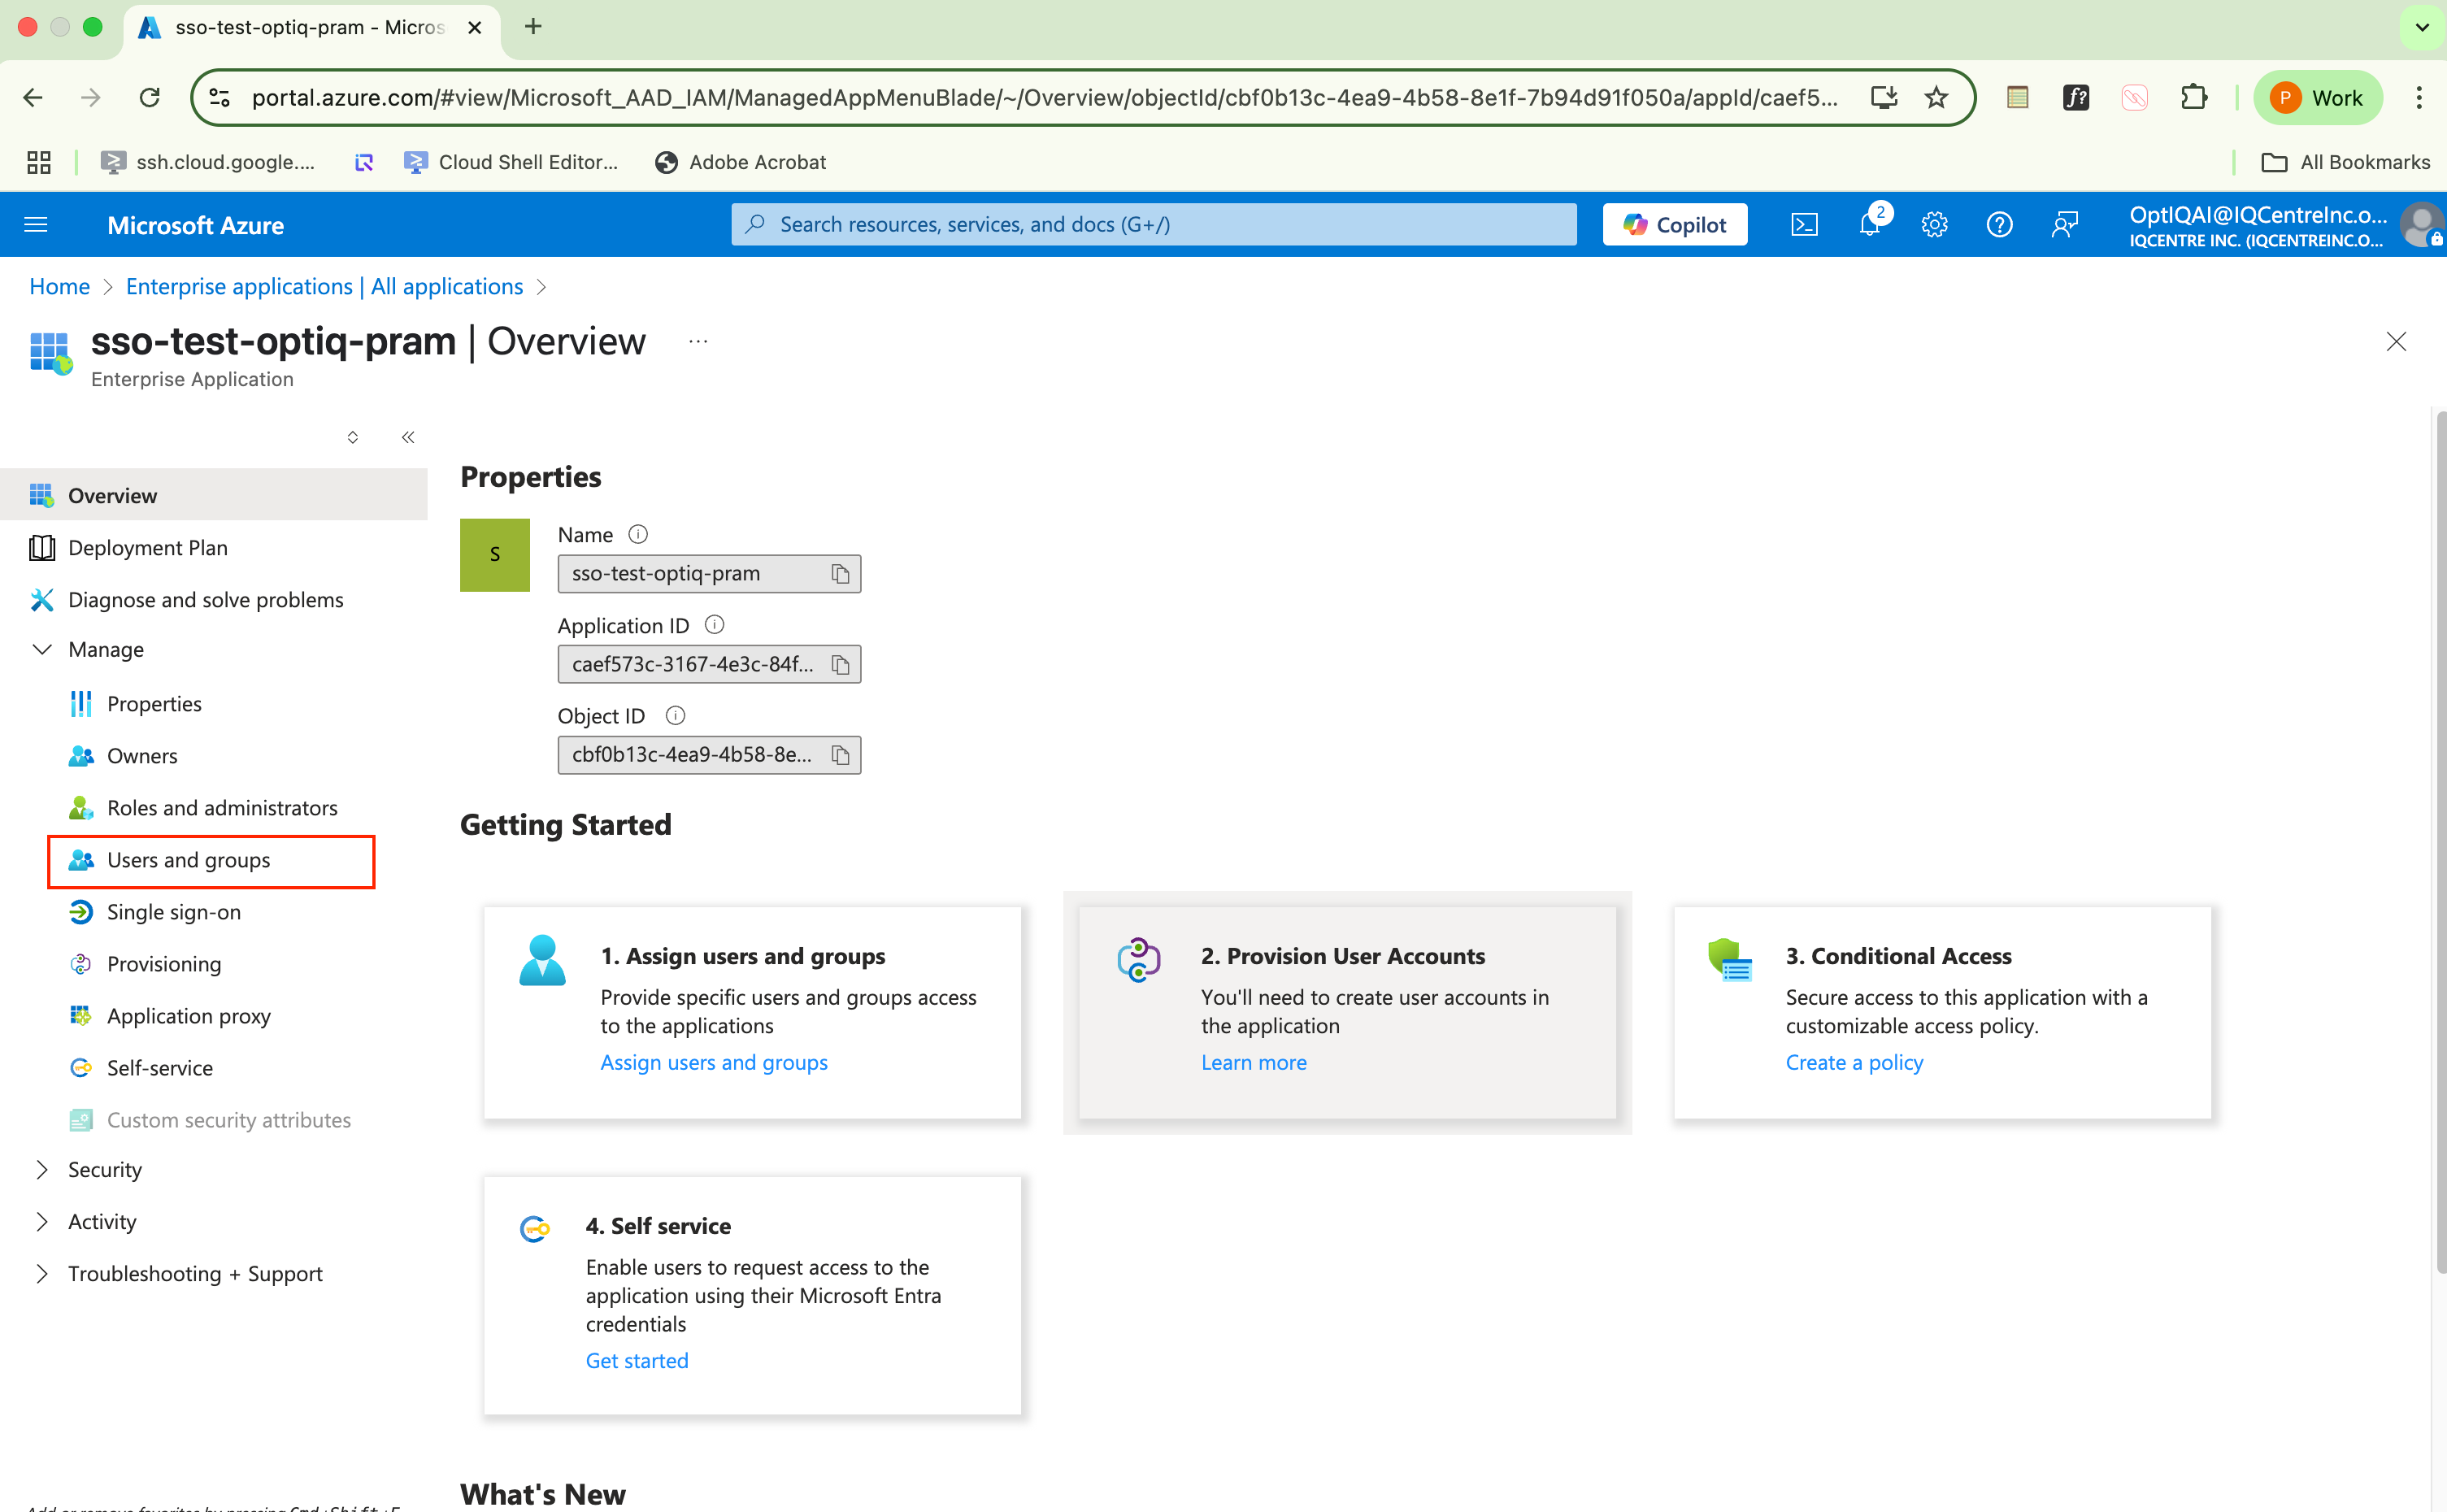Open Azure Cloud Shell from the header
Screen dimensions: 2447x1512
point(1804,225)
